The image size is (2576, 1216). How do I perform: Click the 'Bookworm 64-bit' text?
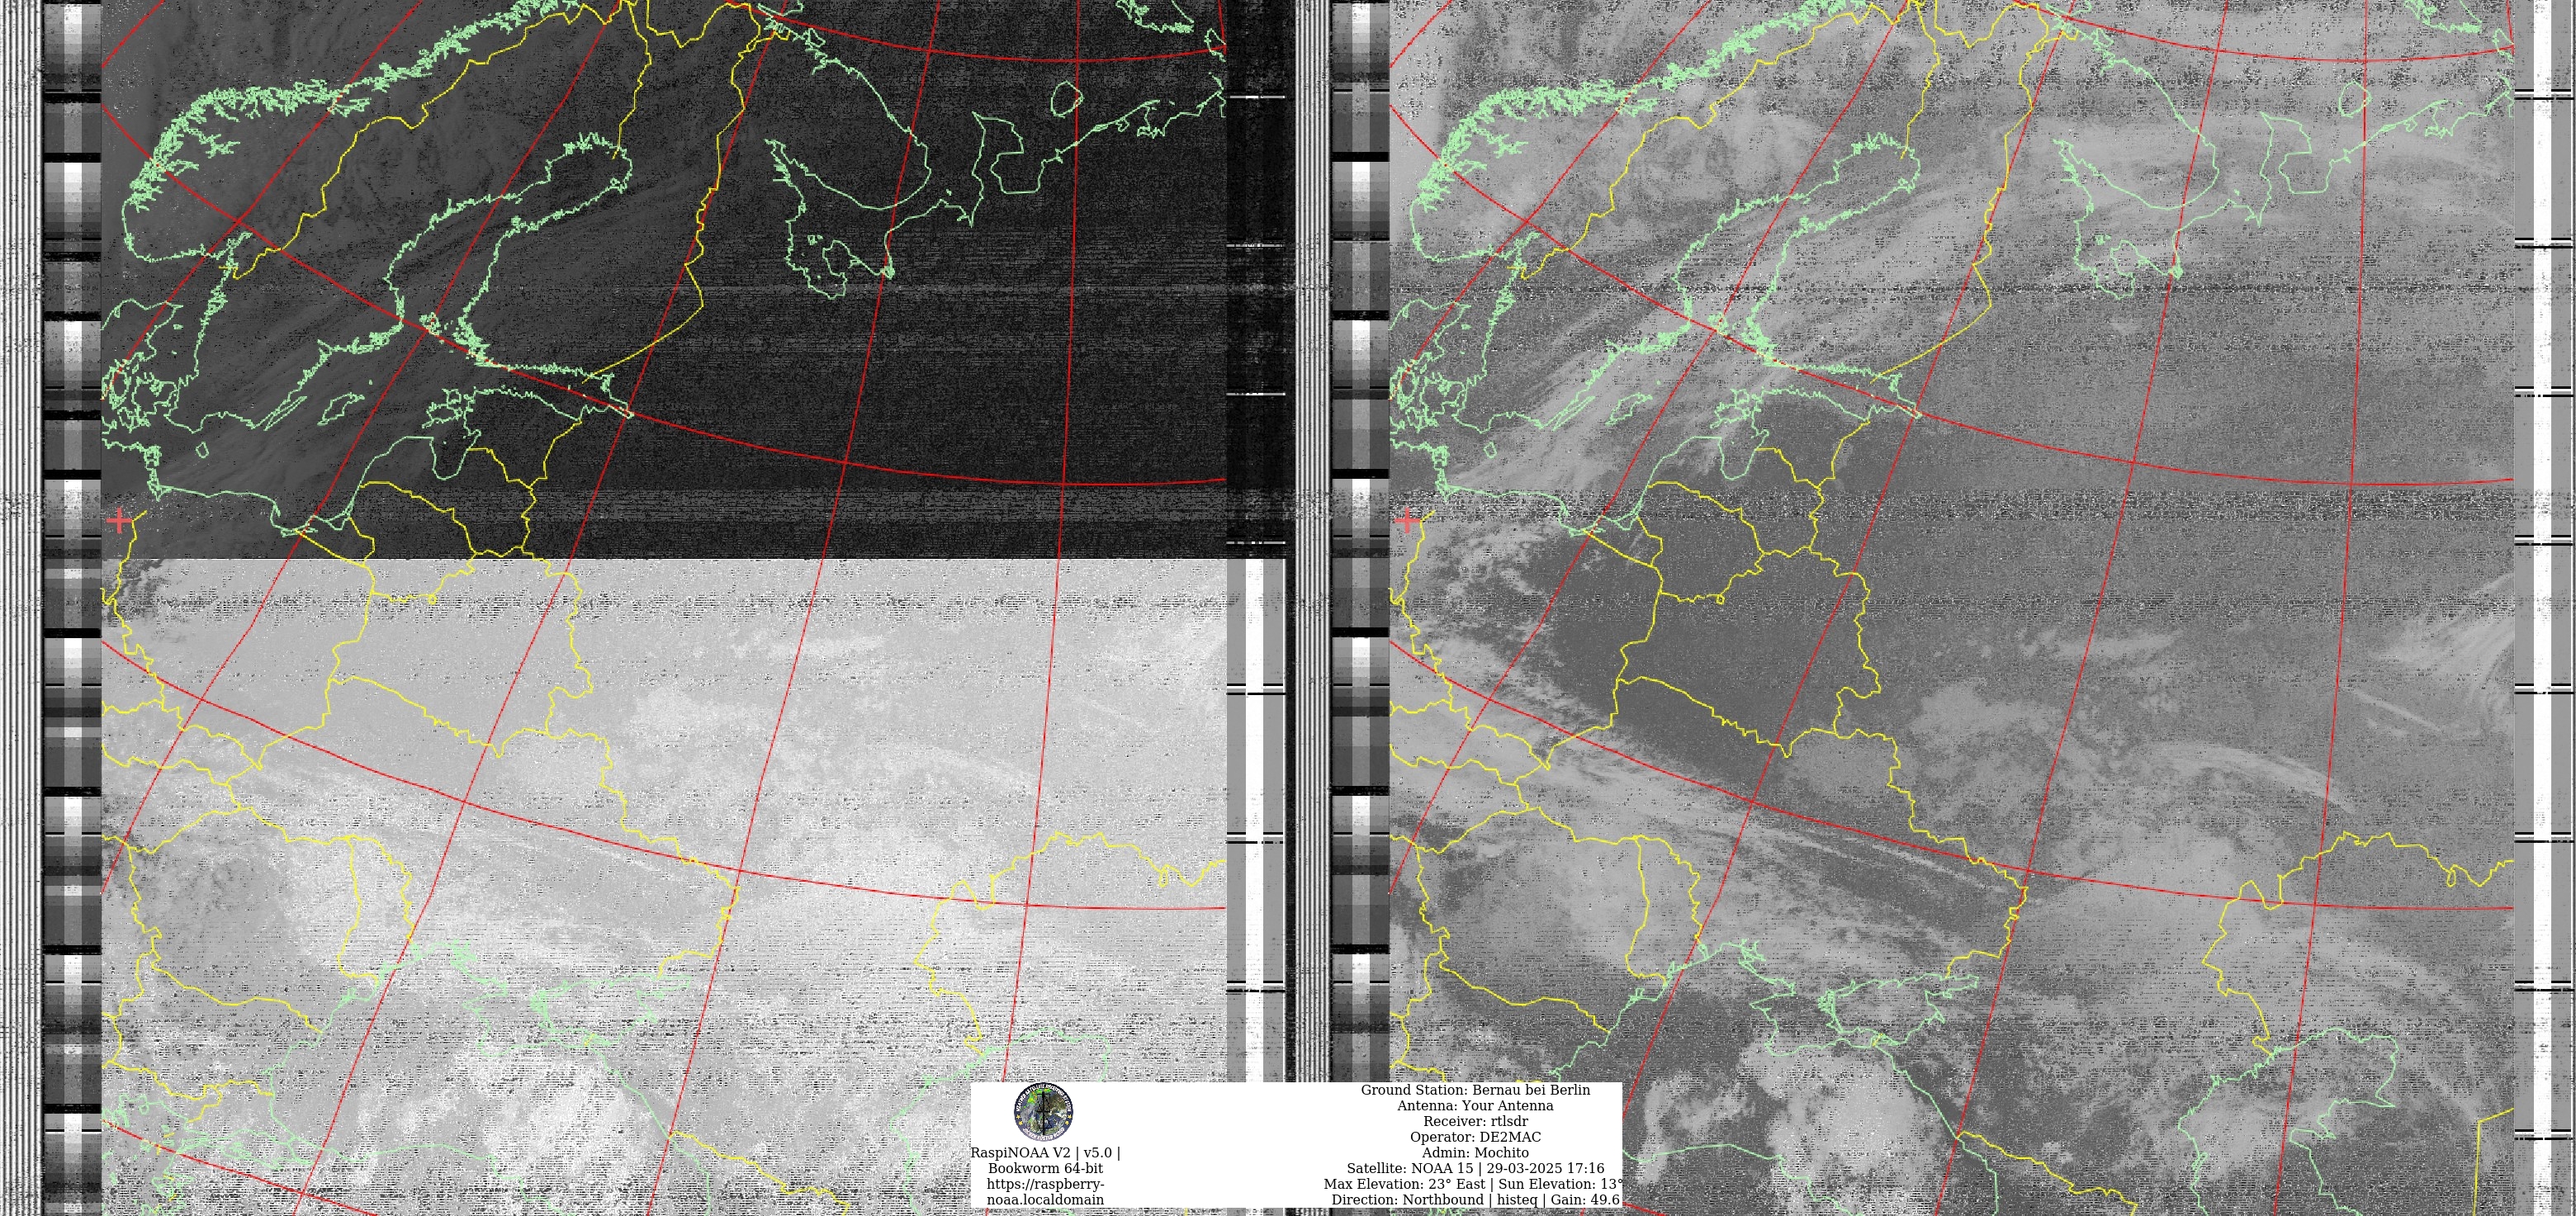tap(1045, 1168)
